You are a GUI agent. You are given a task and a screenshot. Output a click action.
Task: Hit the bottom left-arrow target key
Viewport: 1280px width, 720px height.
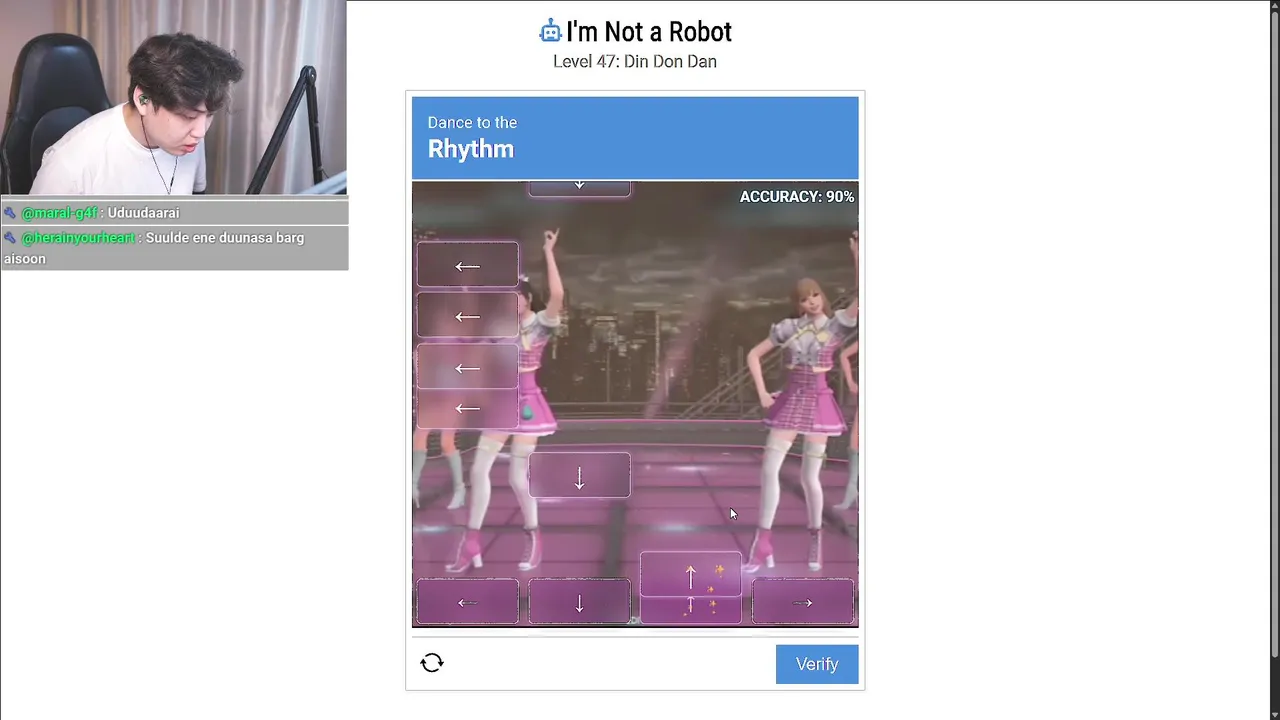pos(467,603)
